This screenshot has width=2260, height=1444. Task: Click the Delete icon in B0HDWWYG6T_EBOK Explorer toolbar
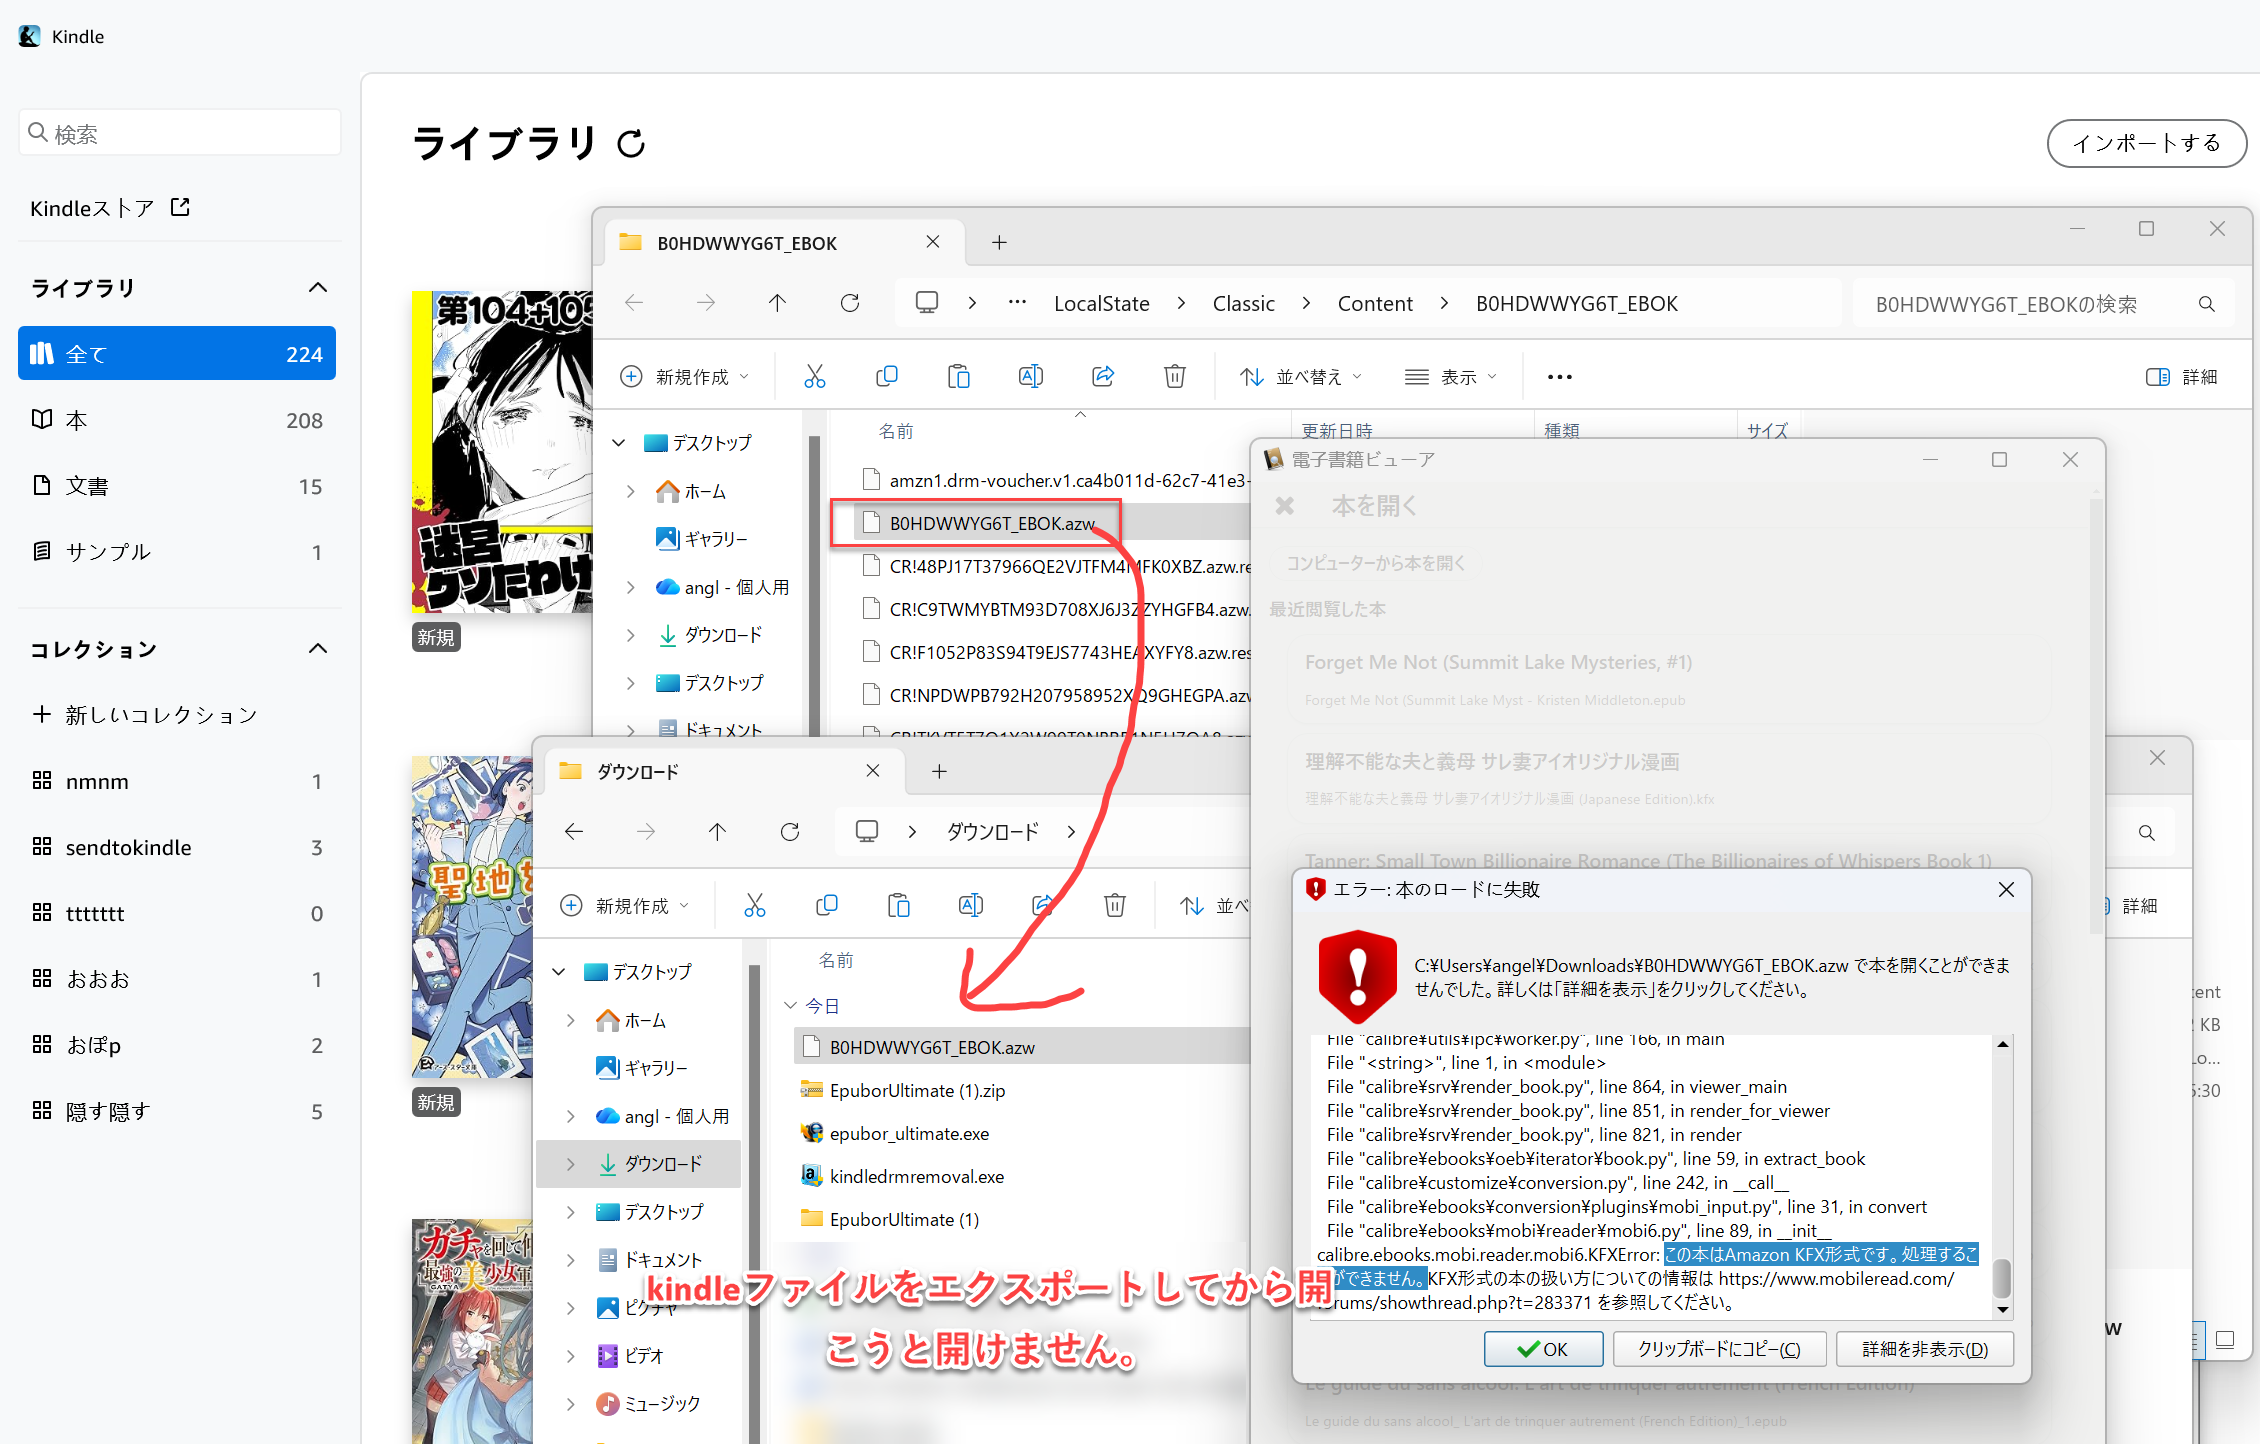[x=1175, y=377]
